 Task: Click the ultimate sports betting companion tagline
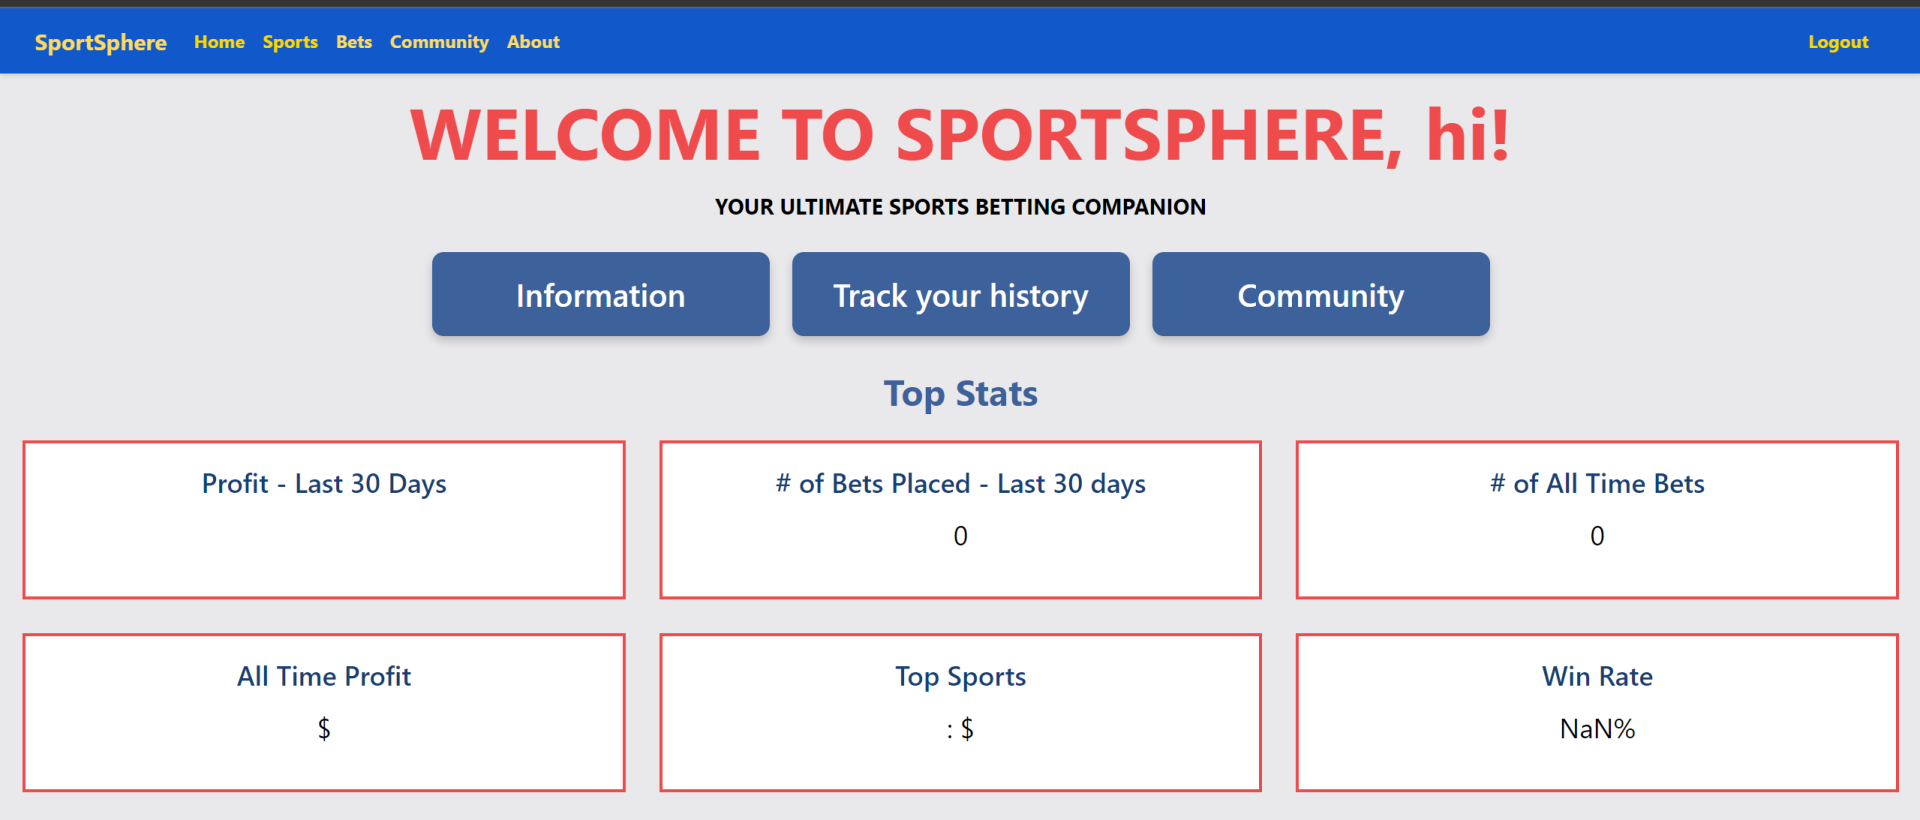960,207
